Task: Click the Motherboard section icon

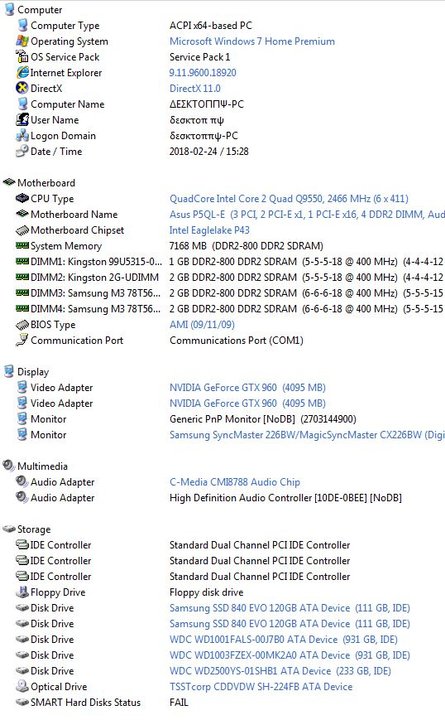Action: click(9, 182)
